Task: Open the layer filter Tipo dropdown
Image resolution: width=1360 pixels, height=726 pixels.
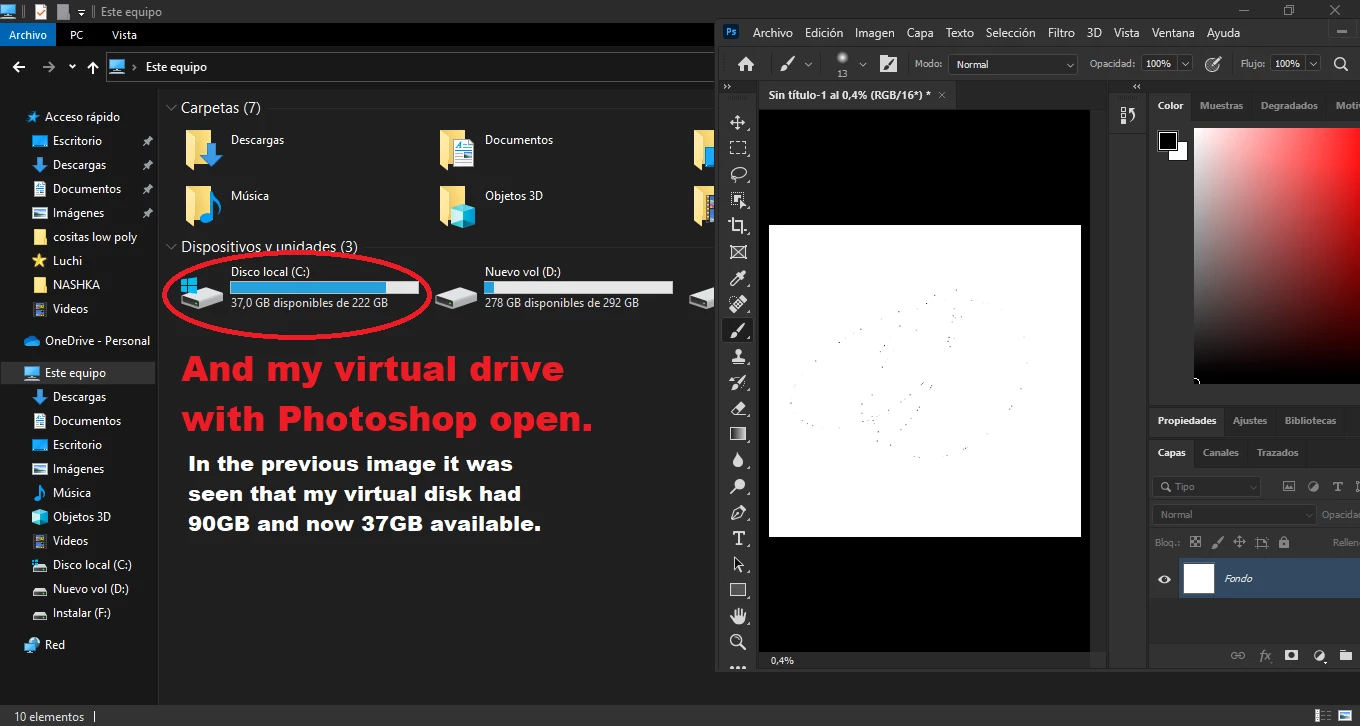Action: click(1206, 487)
